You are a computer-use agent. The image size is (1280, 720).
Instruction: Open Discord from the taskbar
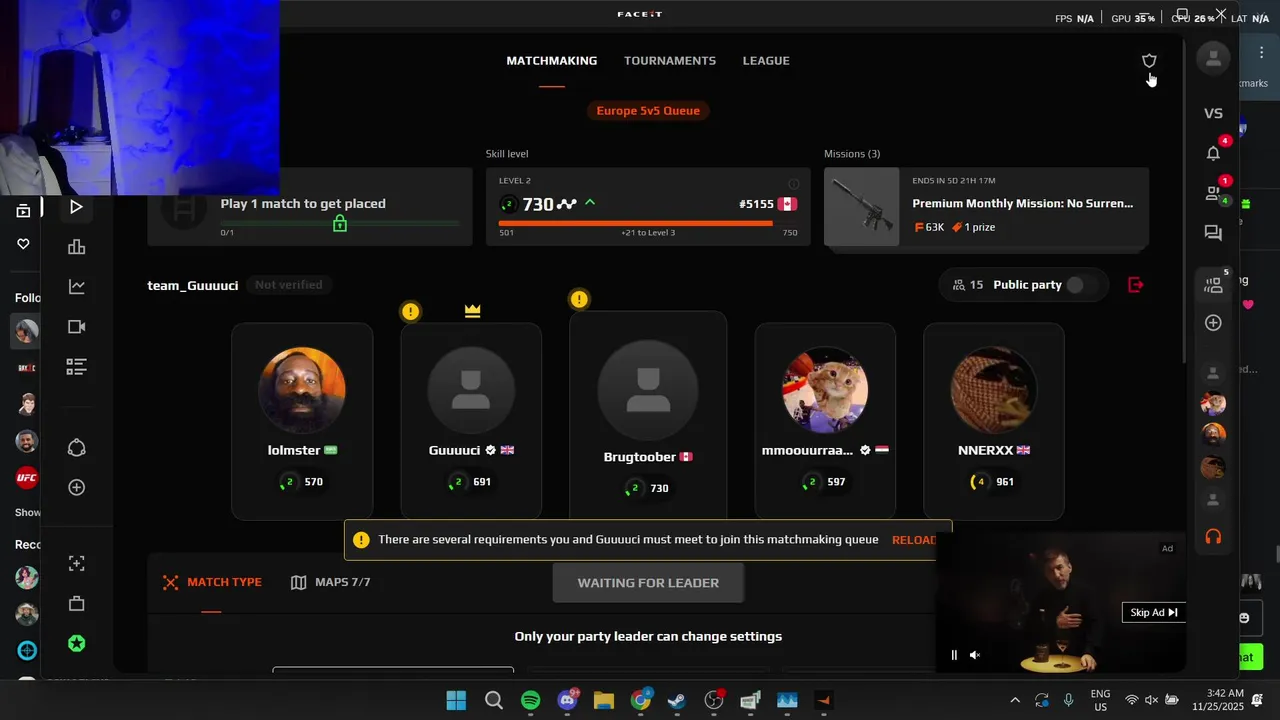pyautogui.click(x=567, y=700)
